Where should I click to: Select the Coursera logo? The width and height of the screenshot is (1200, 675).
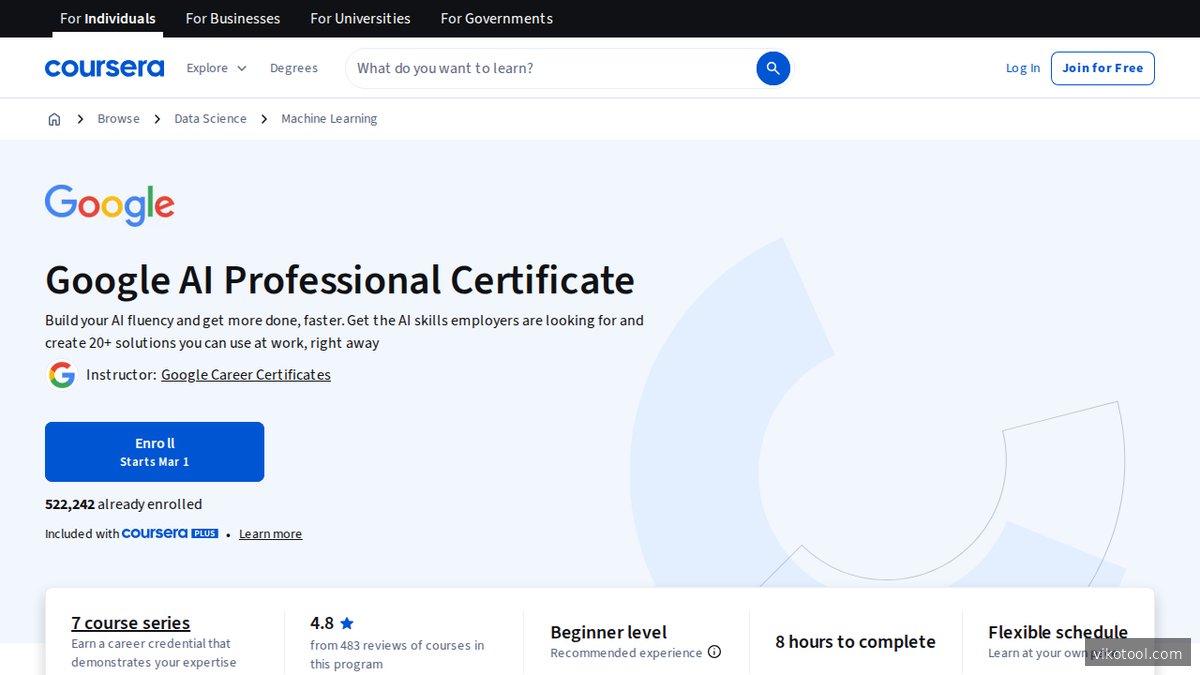pyautogui.click(x=104, y=67)
